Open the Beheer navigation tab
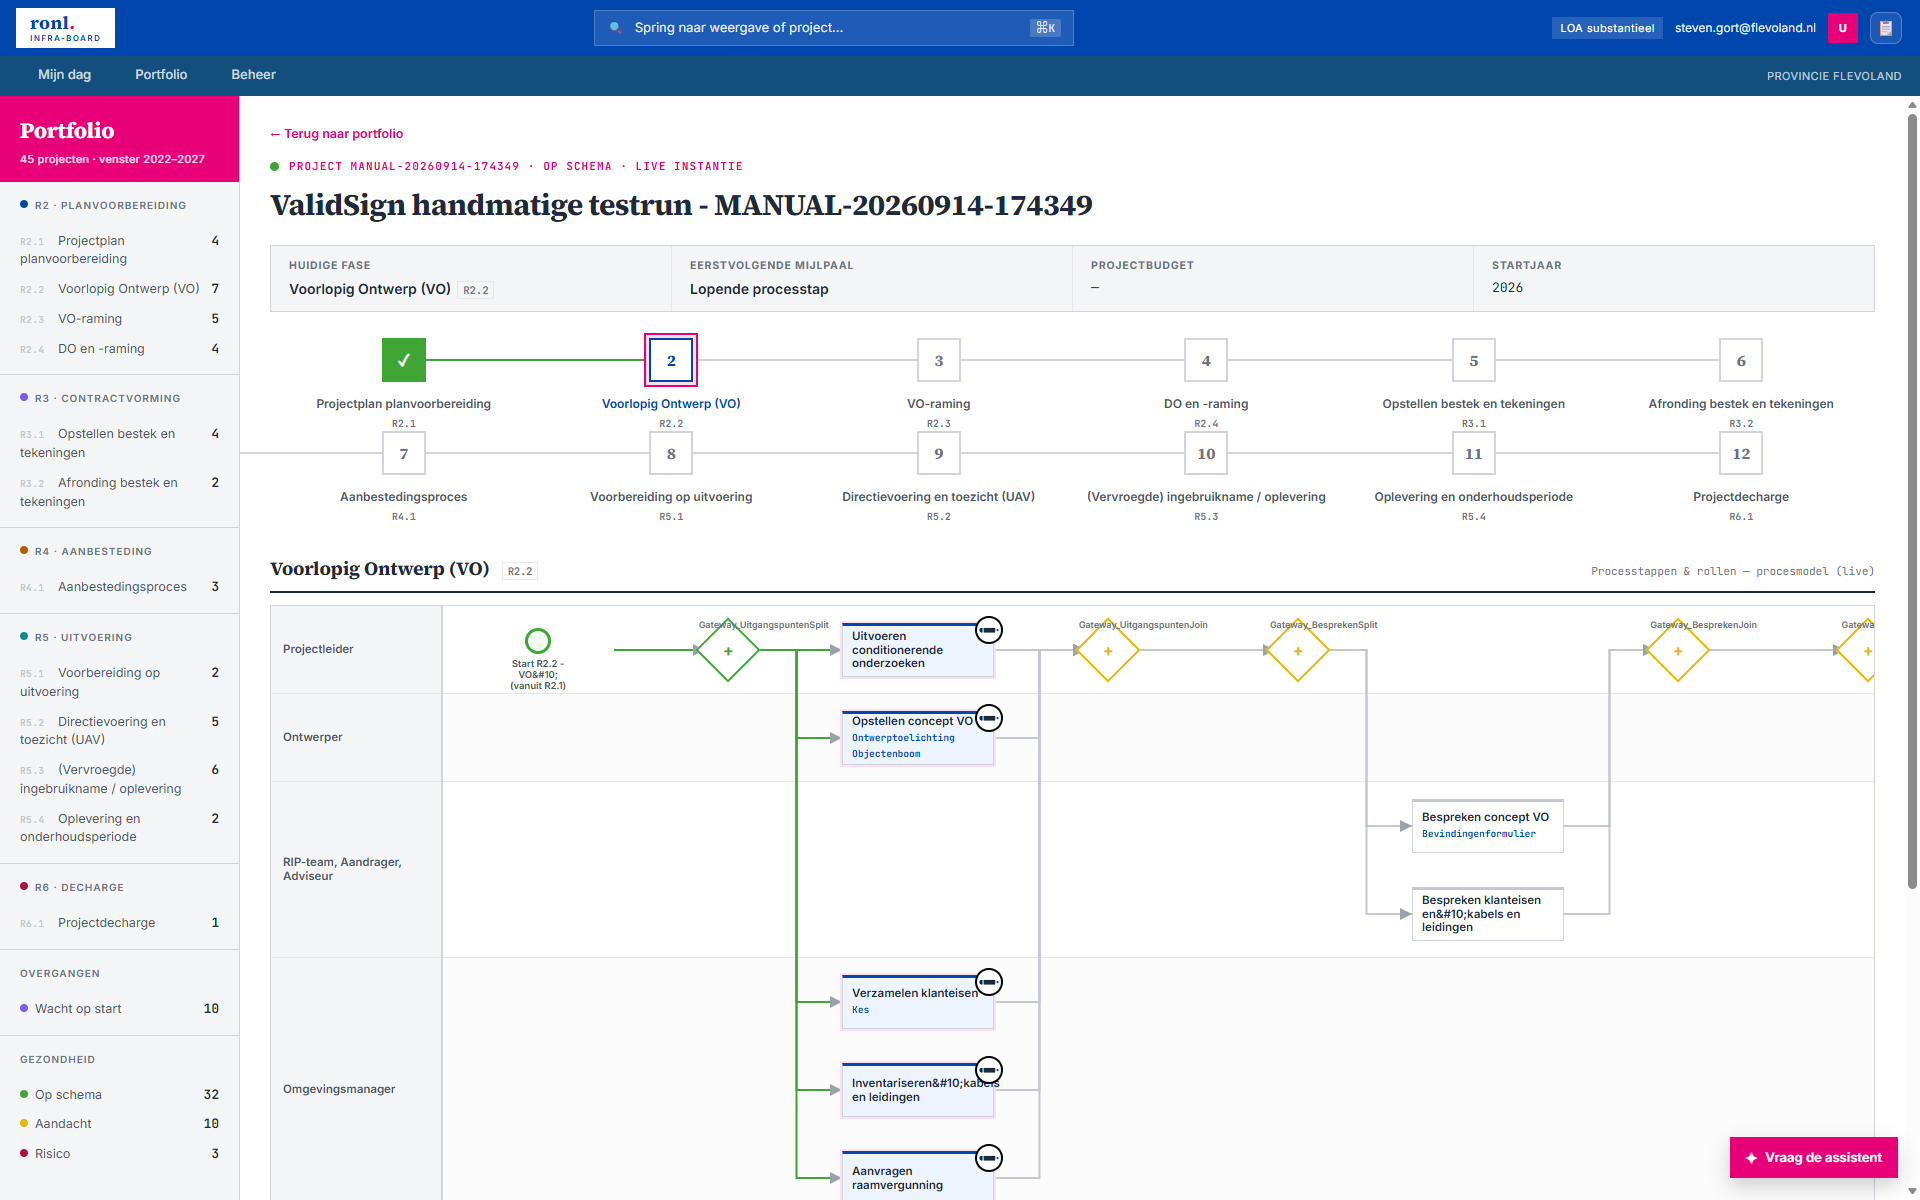The height and width of the screenshot is (1200, 1920). pos(253,75)
